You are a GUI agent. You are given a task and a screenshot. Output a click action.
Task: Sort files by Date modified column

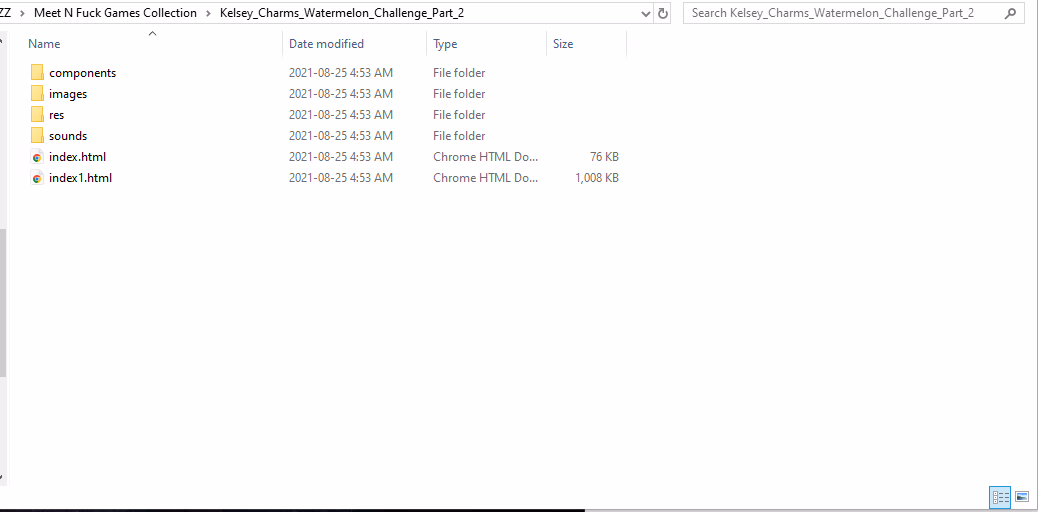(x=326, y=44)
